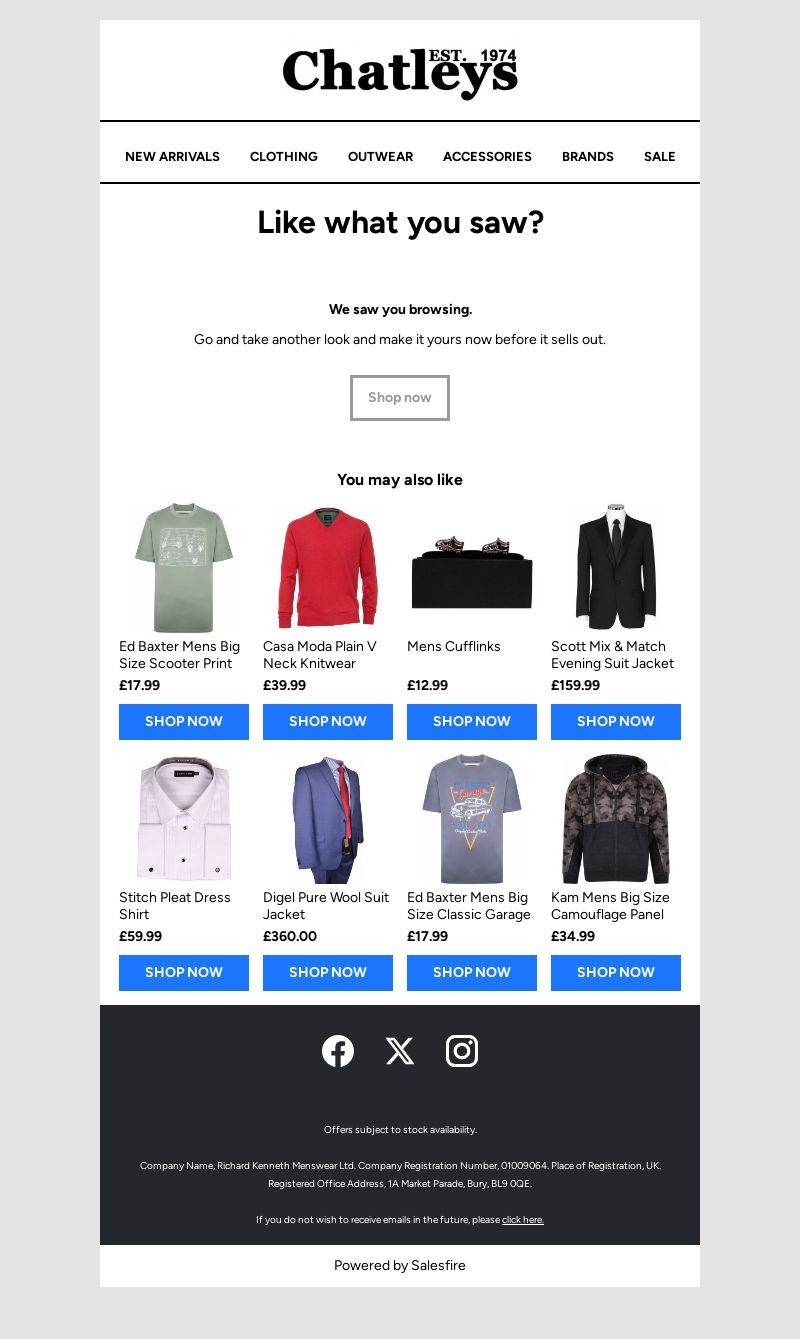Open the green Ed Baxter Scooter t-shirt image
The width and height of the screenshot is (800, 1339).
[184, 567]
